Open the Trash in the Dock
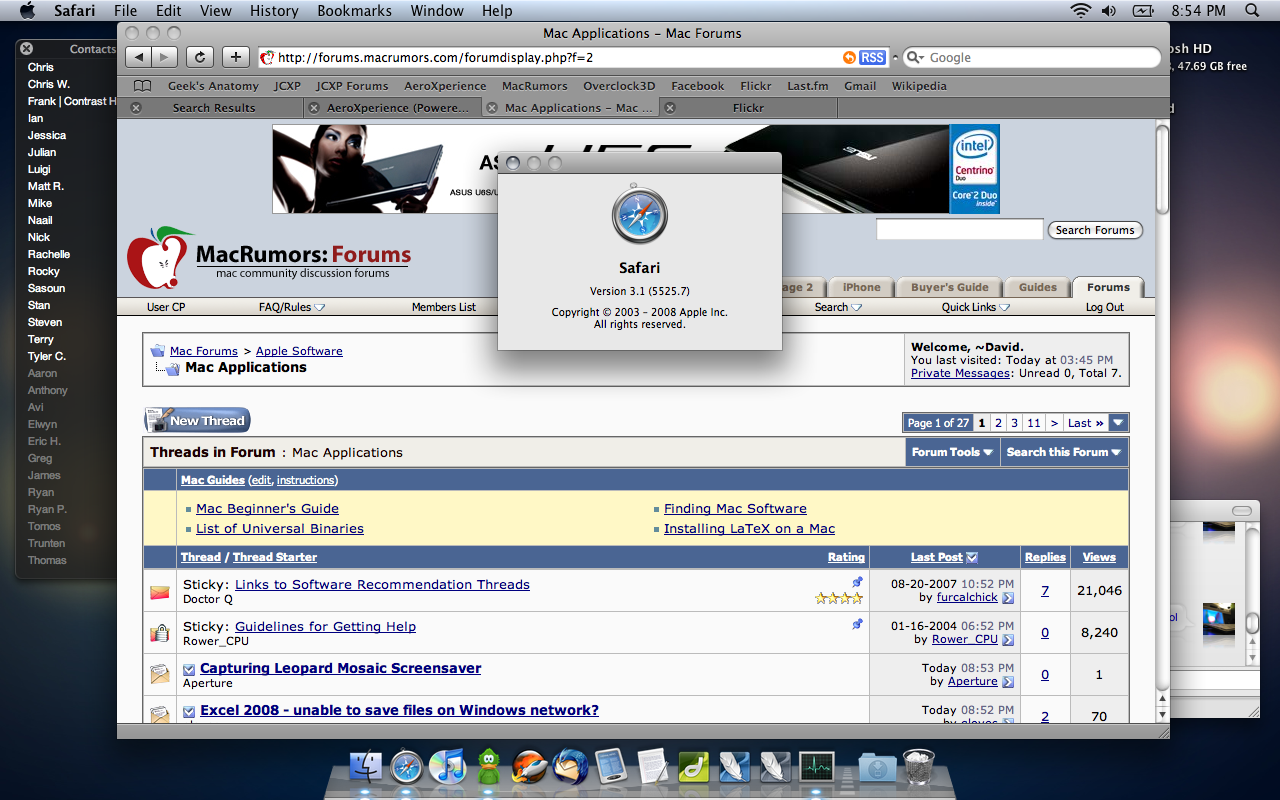 pos(918,768)
